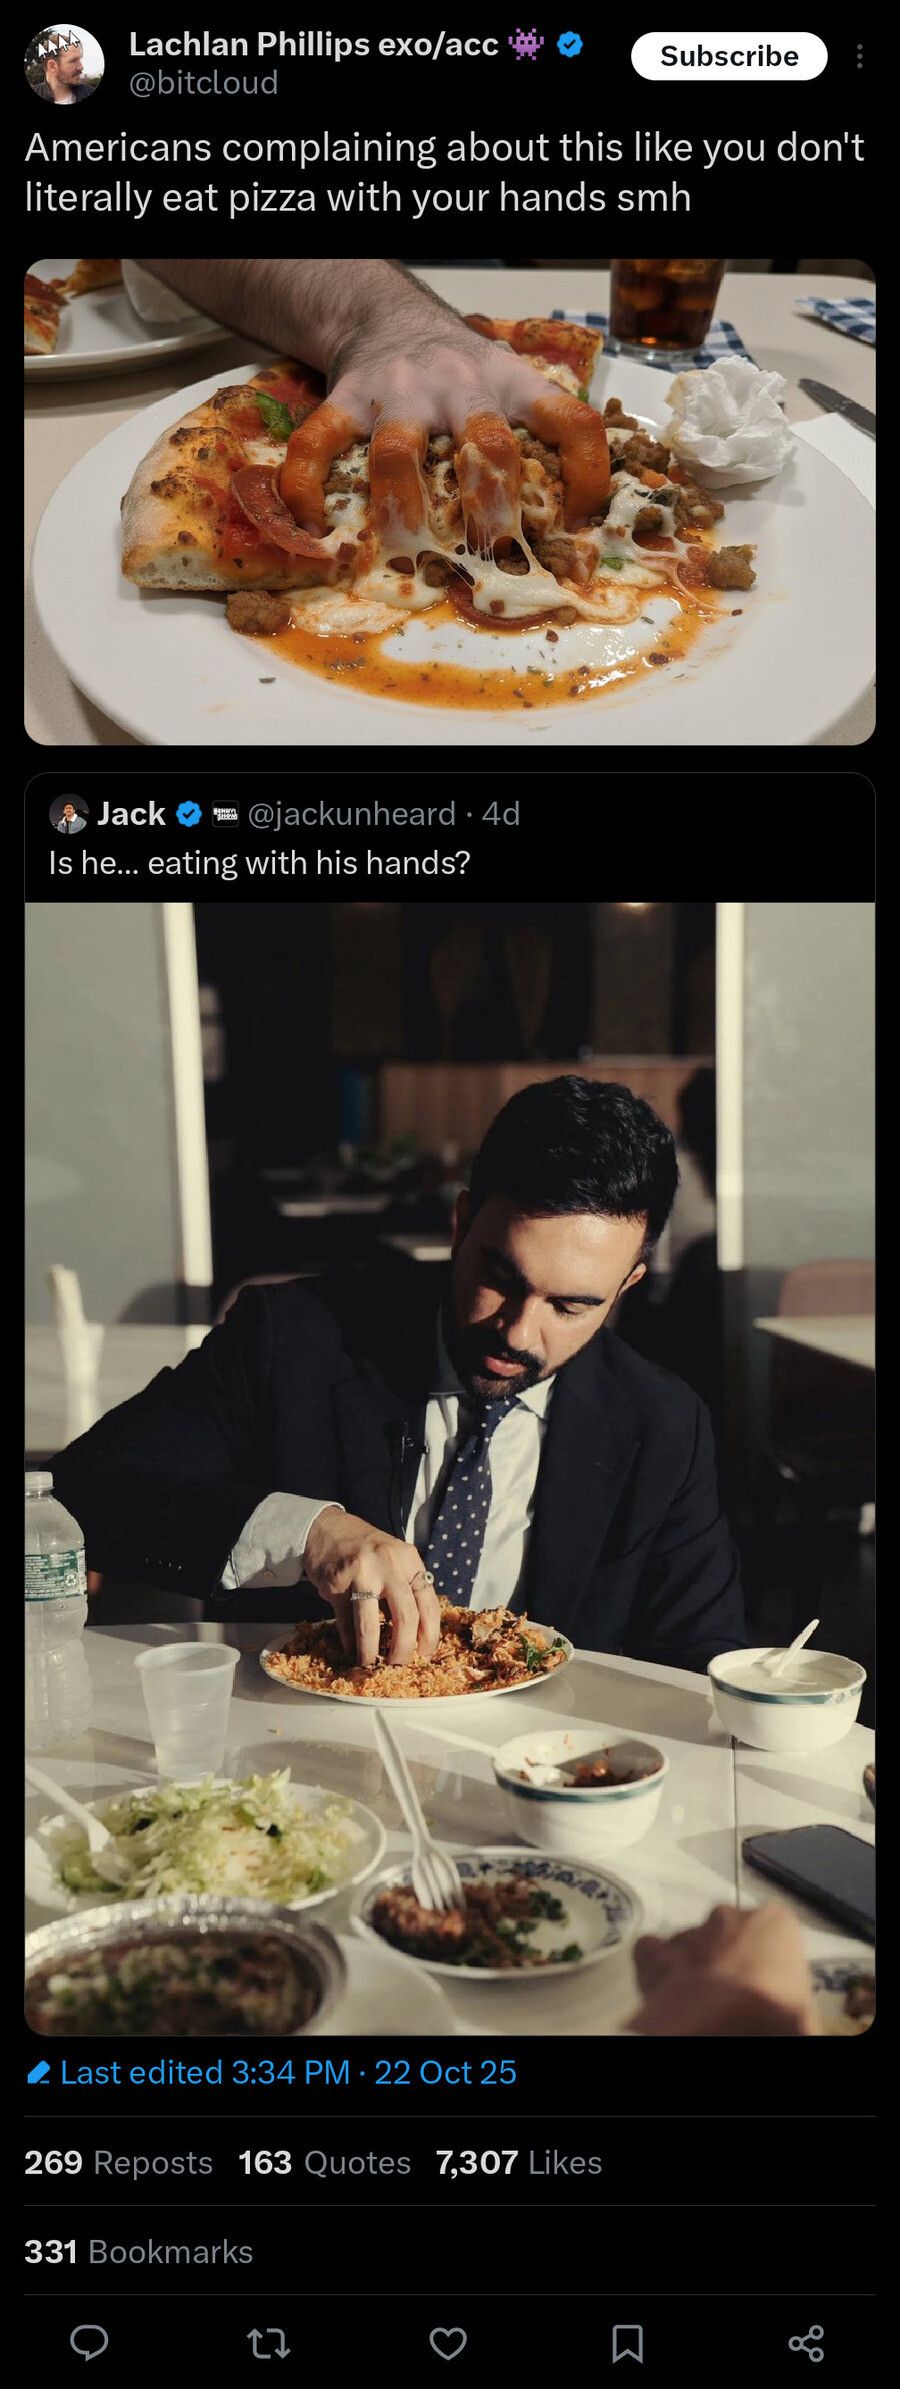Open the @bitcloud profile handle
The image size is (900, 2389).
tap(203, 83)
